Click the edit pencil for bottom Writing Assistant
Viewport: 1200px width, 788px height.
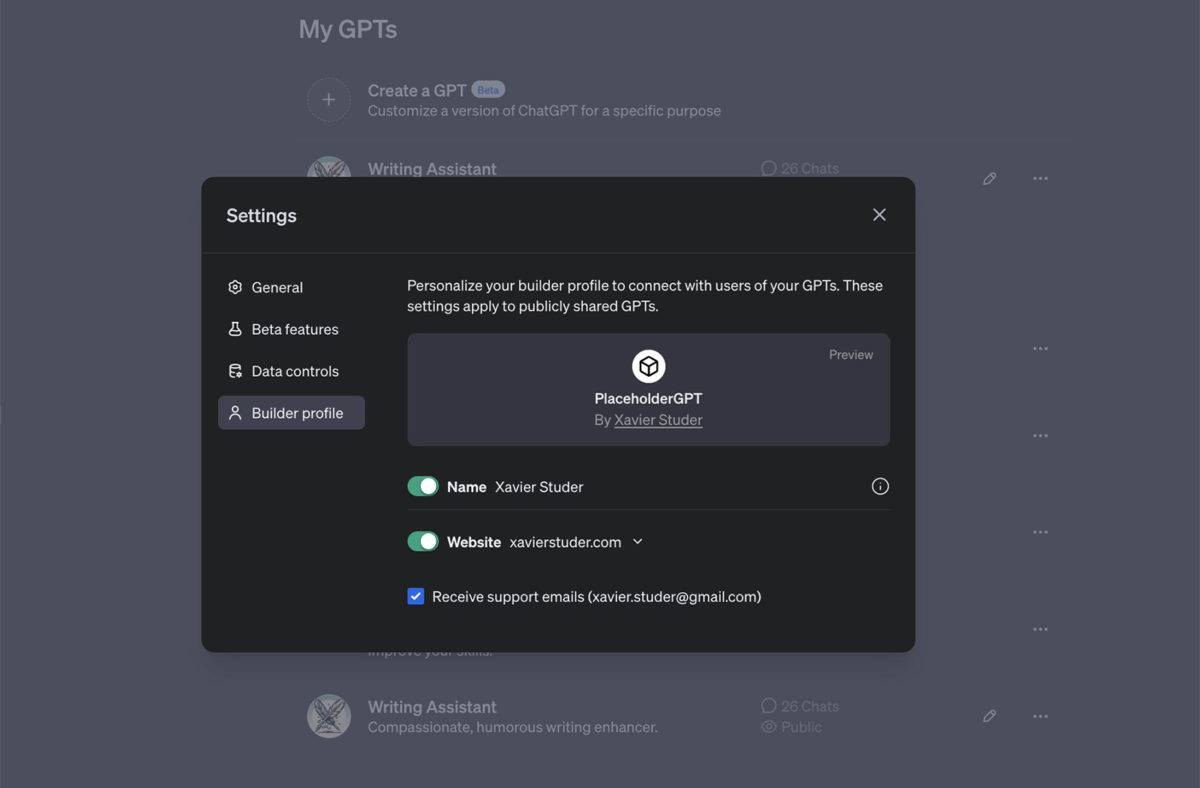(989, 716)
